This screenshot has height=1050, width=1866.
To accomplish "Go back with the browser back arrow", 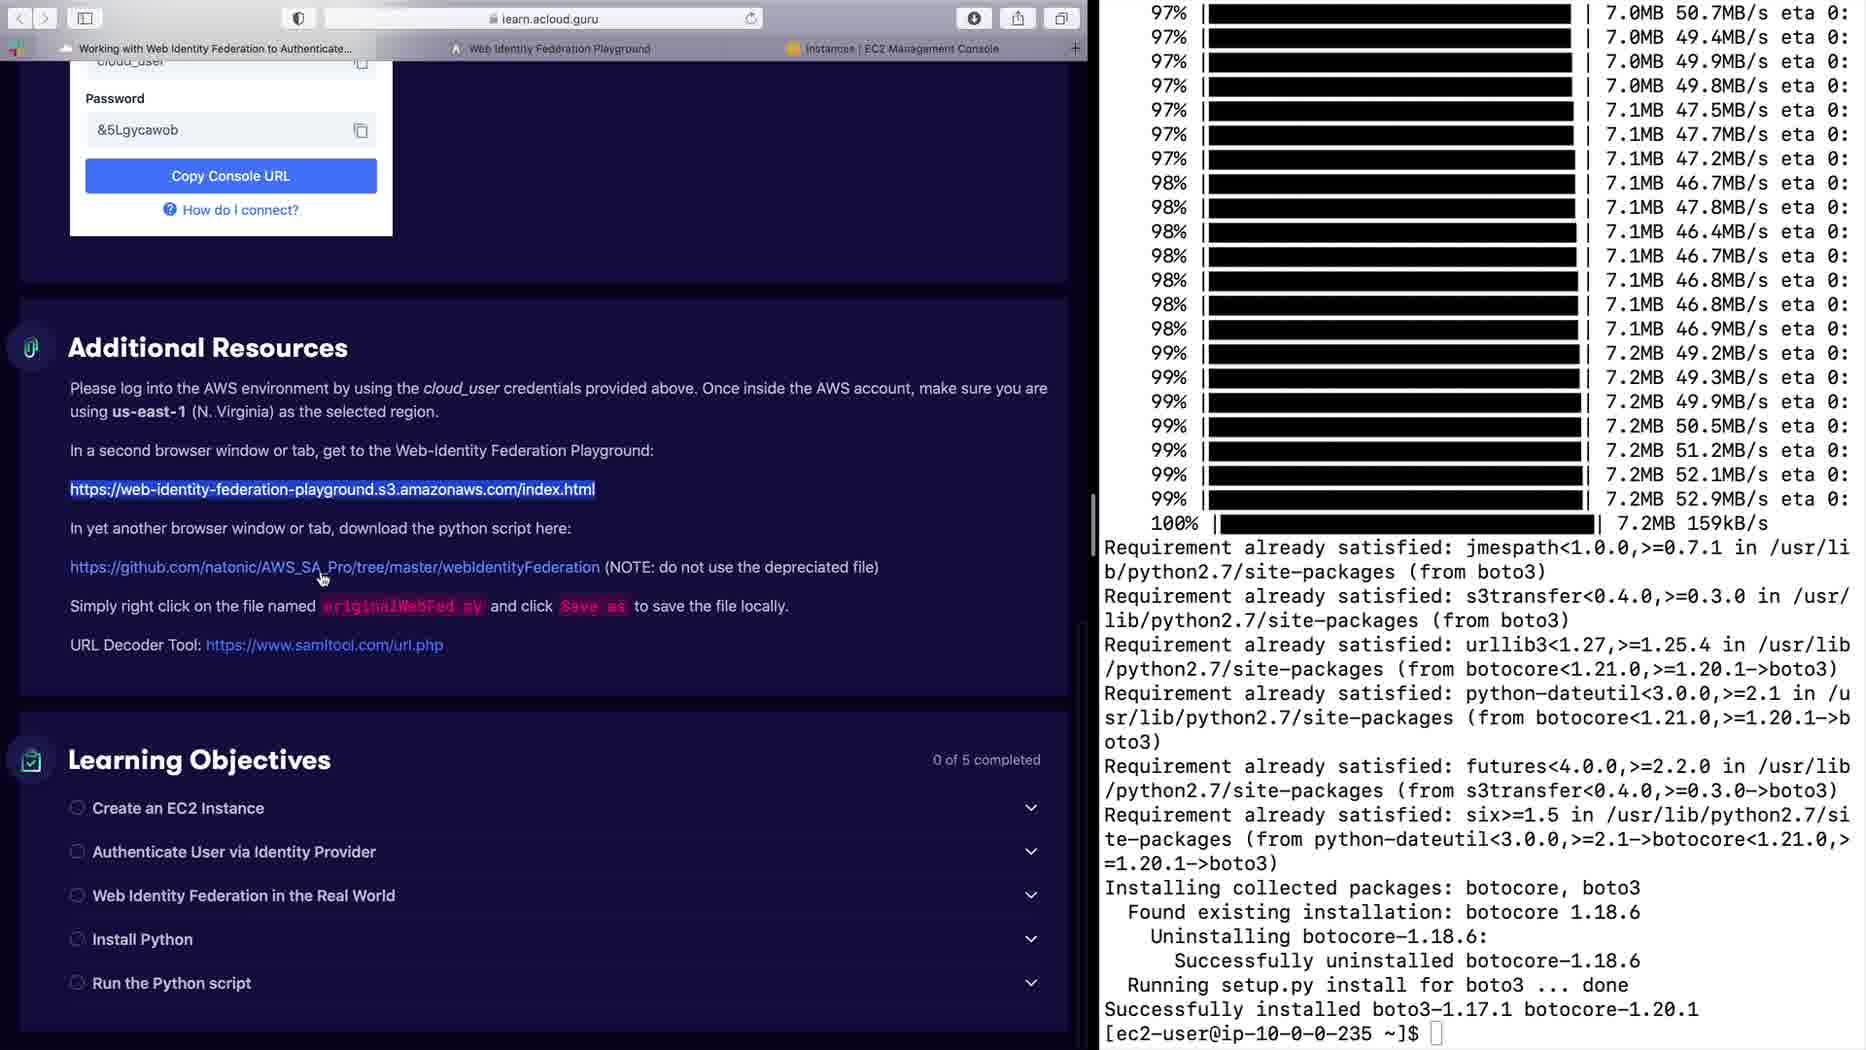I will click(x=19, y=18).
